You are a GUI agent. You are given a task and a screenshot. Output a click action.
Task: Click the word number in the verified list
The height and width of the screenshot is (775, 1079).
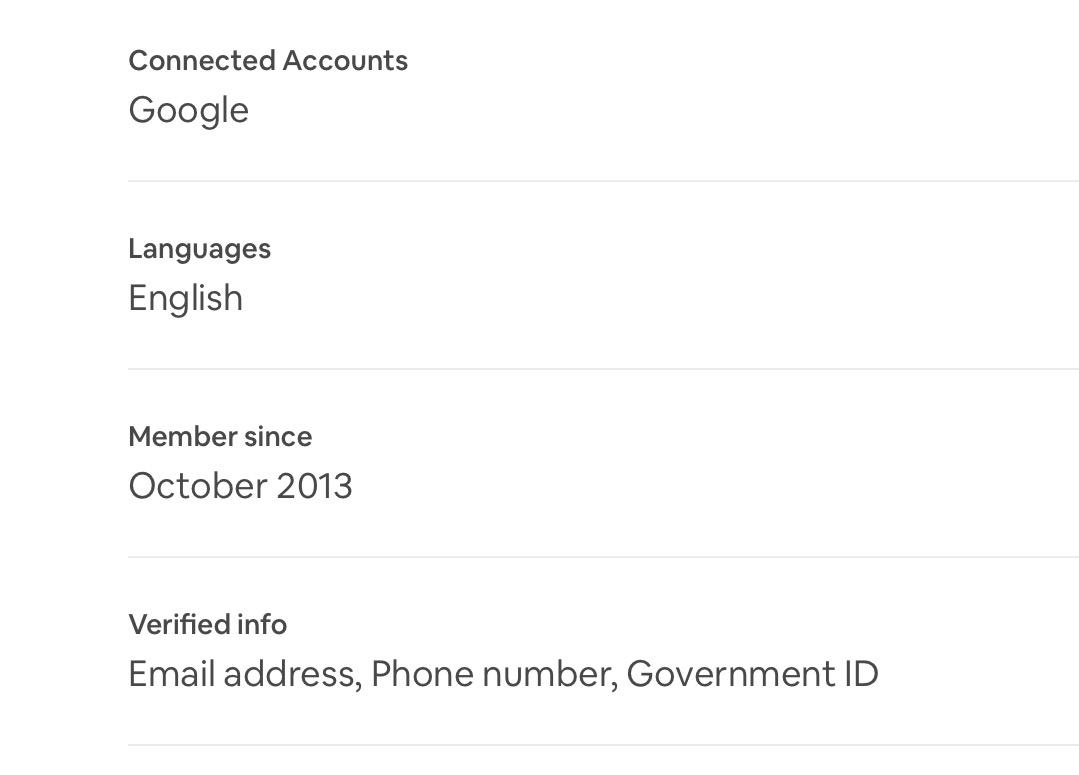pos(550,674)
